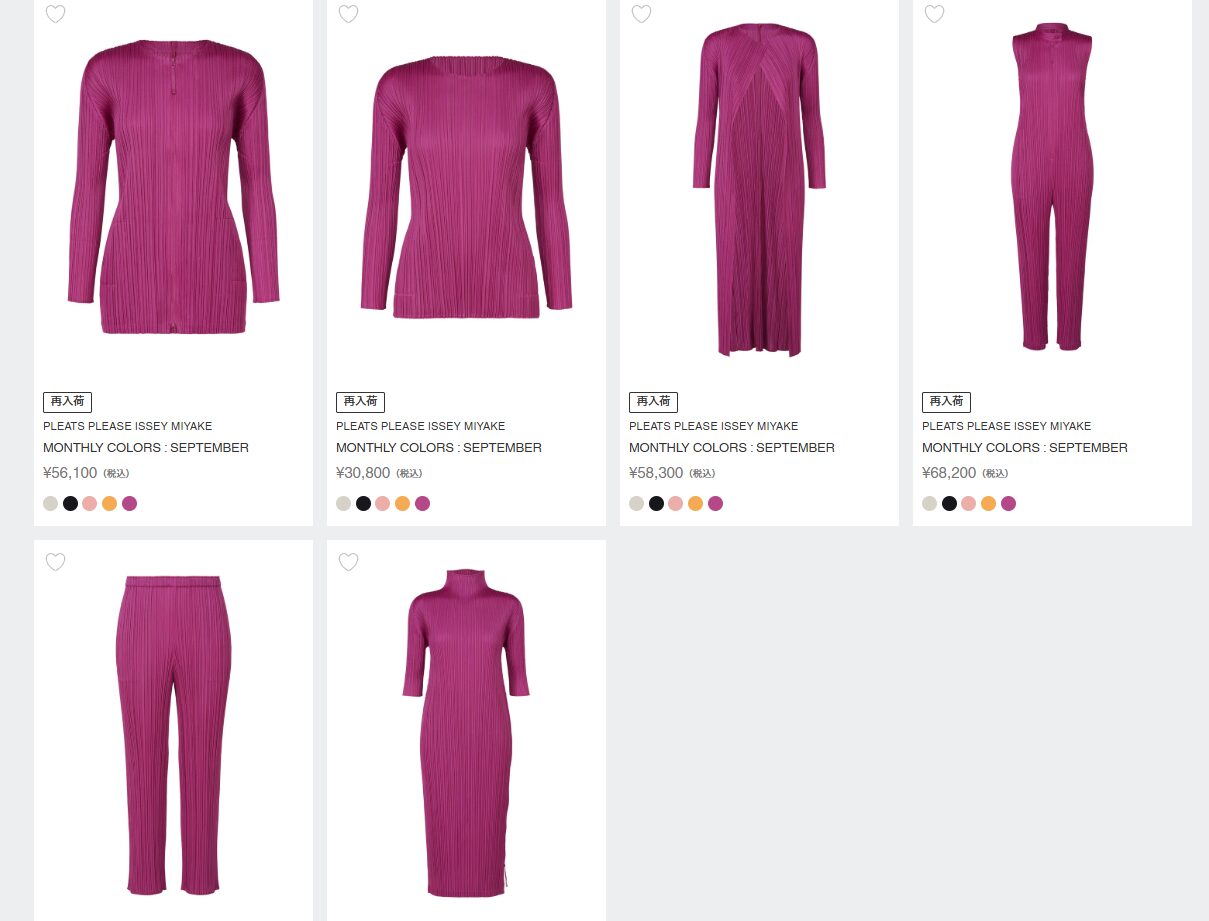Click MONTHLY COLORS : SEPTEMBER title above ¥30,800
This screenshot has height=921, width=1209.
click(439, 448)
